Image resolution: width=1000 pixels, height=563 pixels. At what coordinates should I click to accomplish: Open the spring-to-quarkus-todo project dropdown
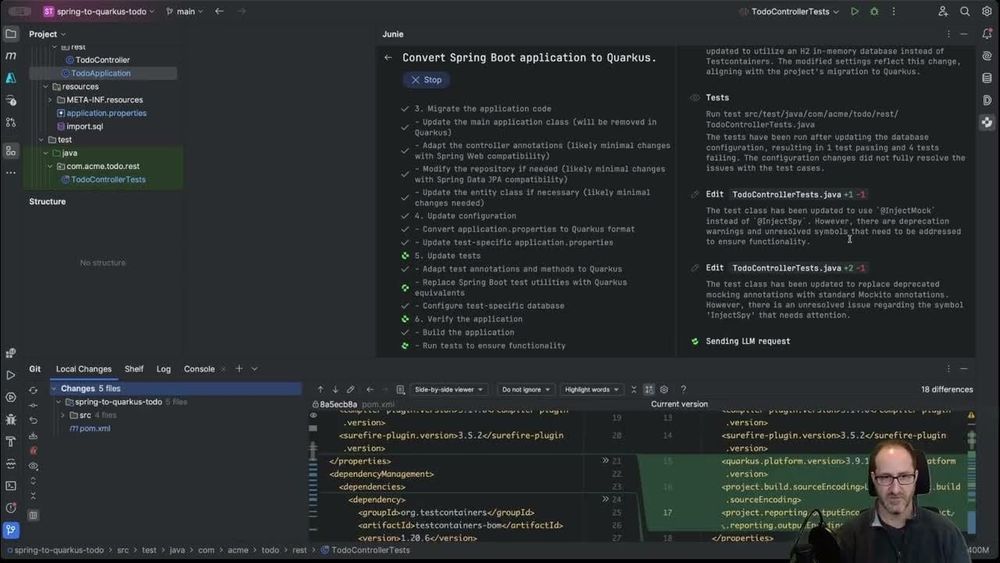[x=99, y=11]
